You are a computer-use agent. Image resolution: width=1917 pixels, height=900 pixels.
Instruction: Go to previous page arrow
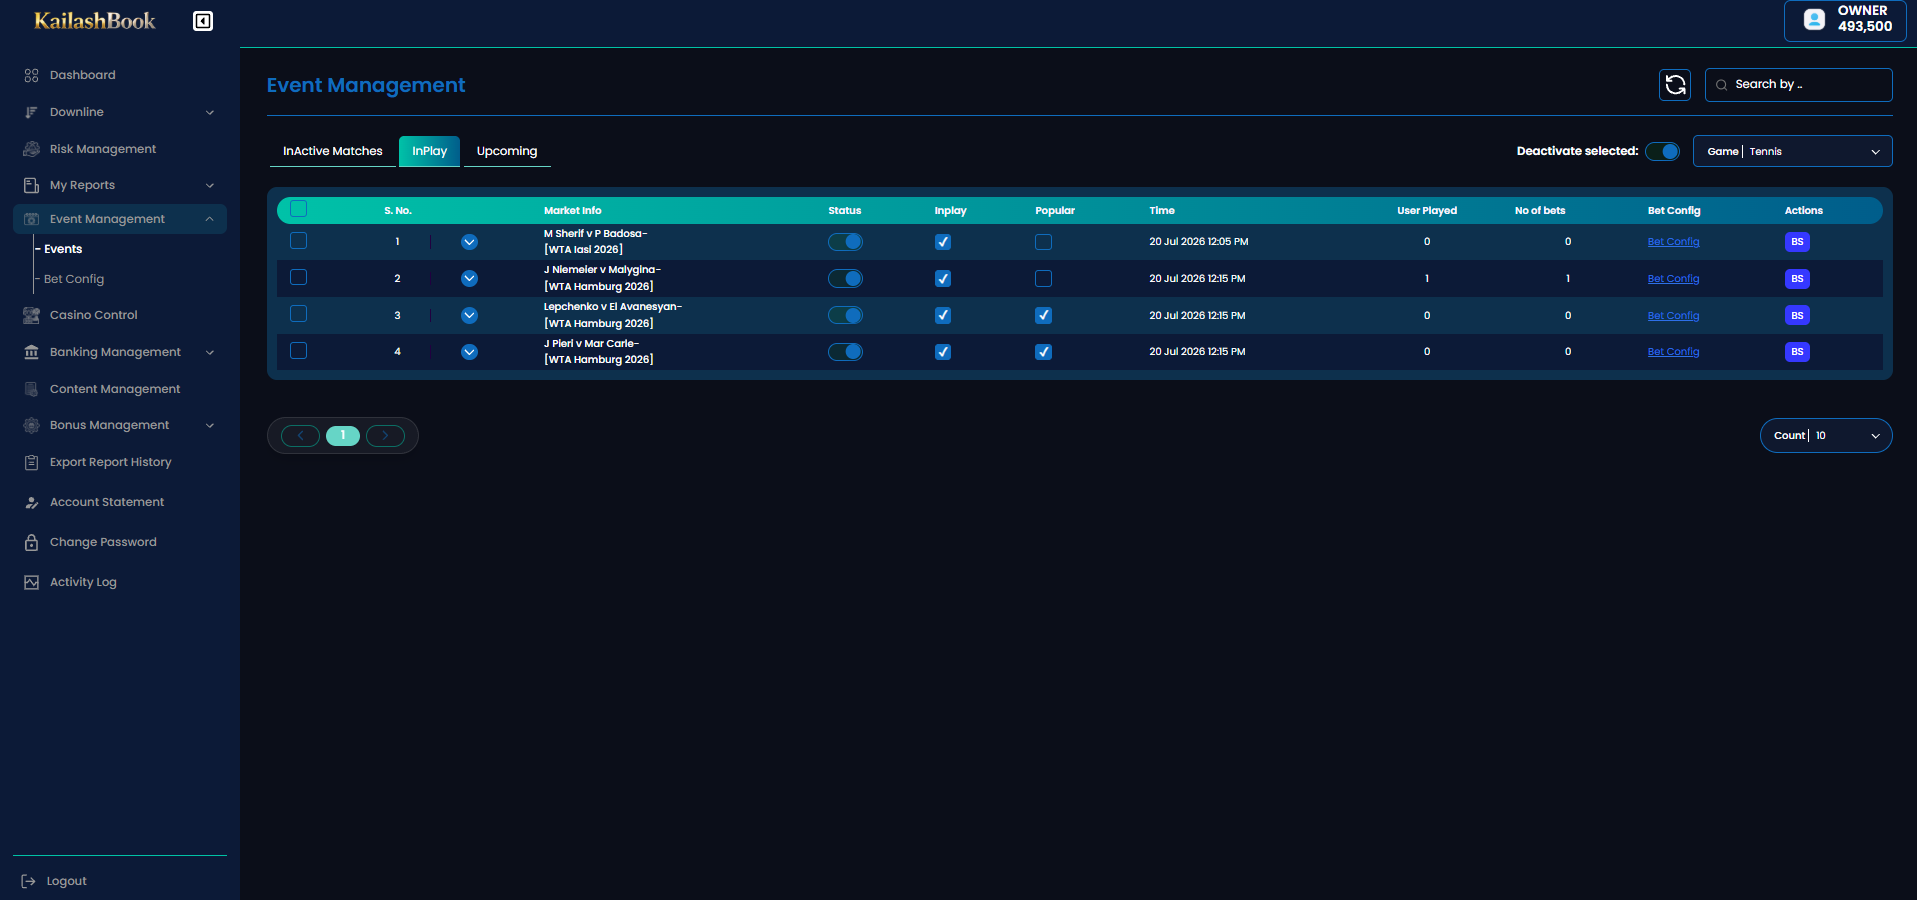pyautogui.click(x=300, y=436)
